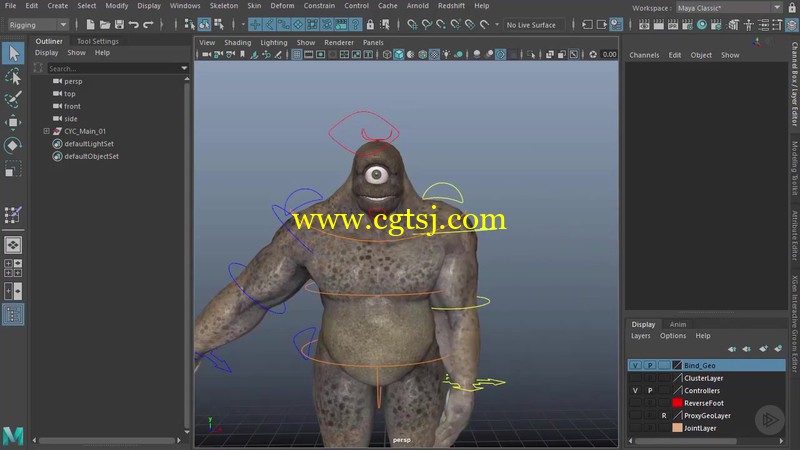Click the Open Scene folder icon
The image size is (800, 450).
105,24
